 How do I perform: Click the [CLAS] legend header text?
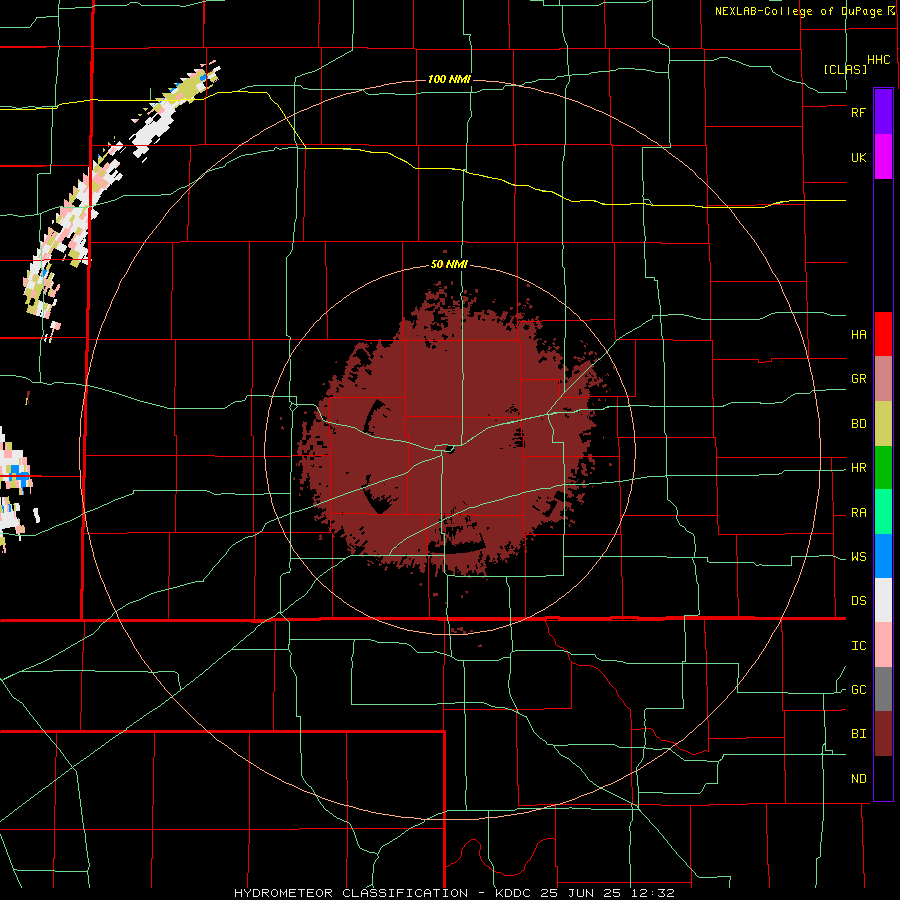(845, 69)
